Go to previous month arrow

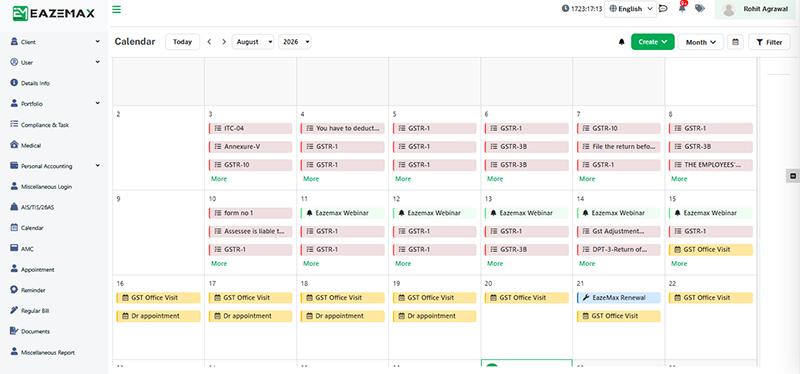pos(209,42)
